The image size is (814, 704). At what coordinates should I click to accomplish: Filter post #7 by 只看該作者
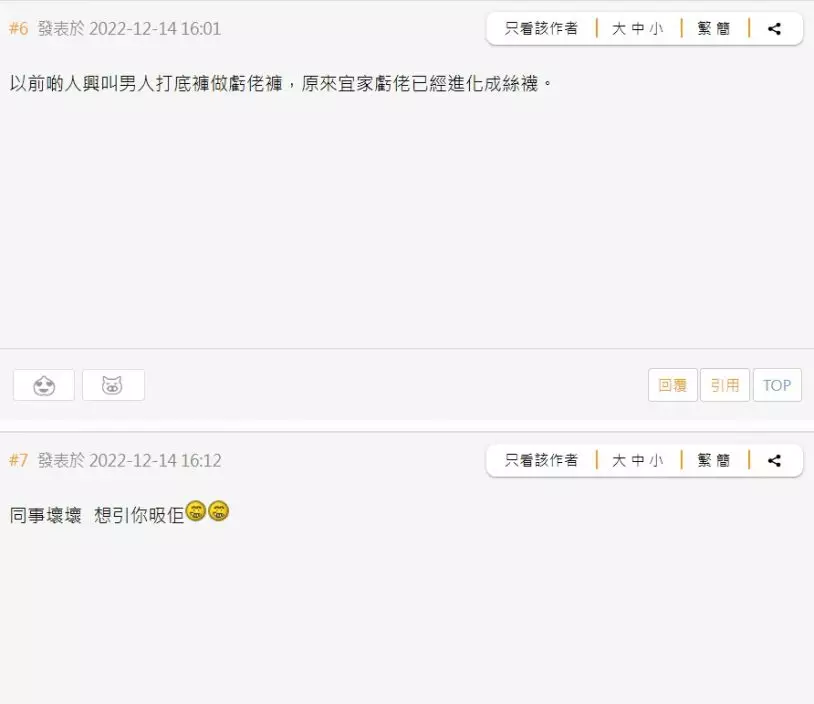[x=541, y=461]
